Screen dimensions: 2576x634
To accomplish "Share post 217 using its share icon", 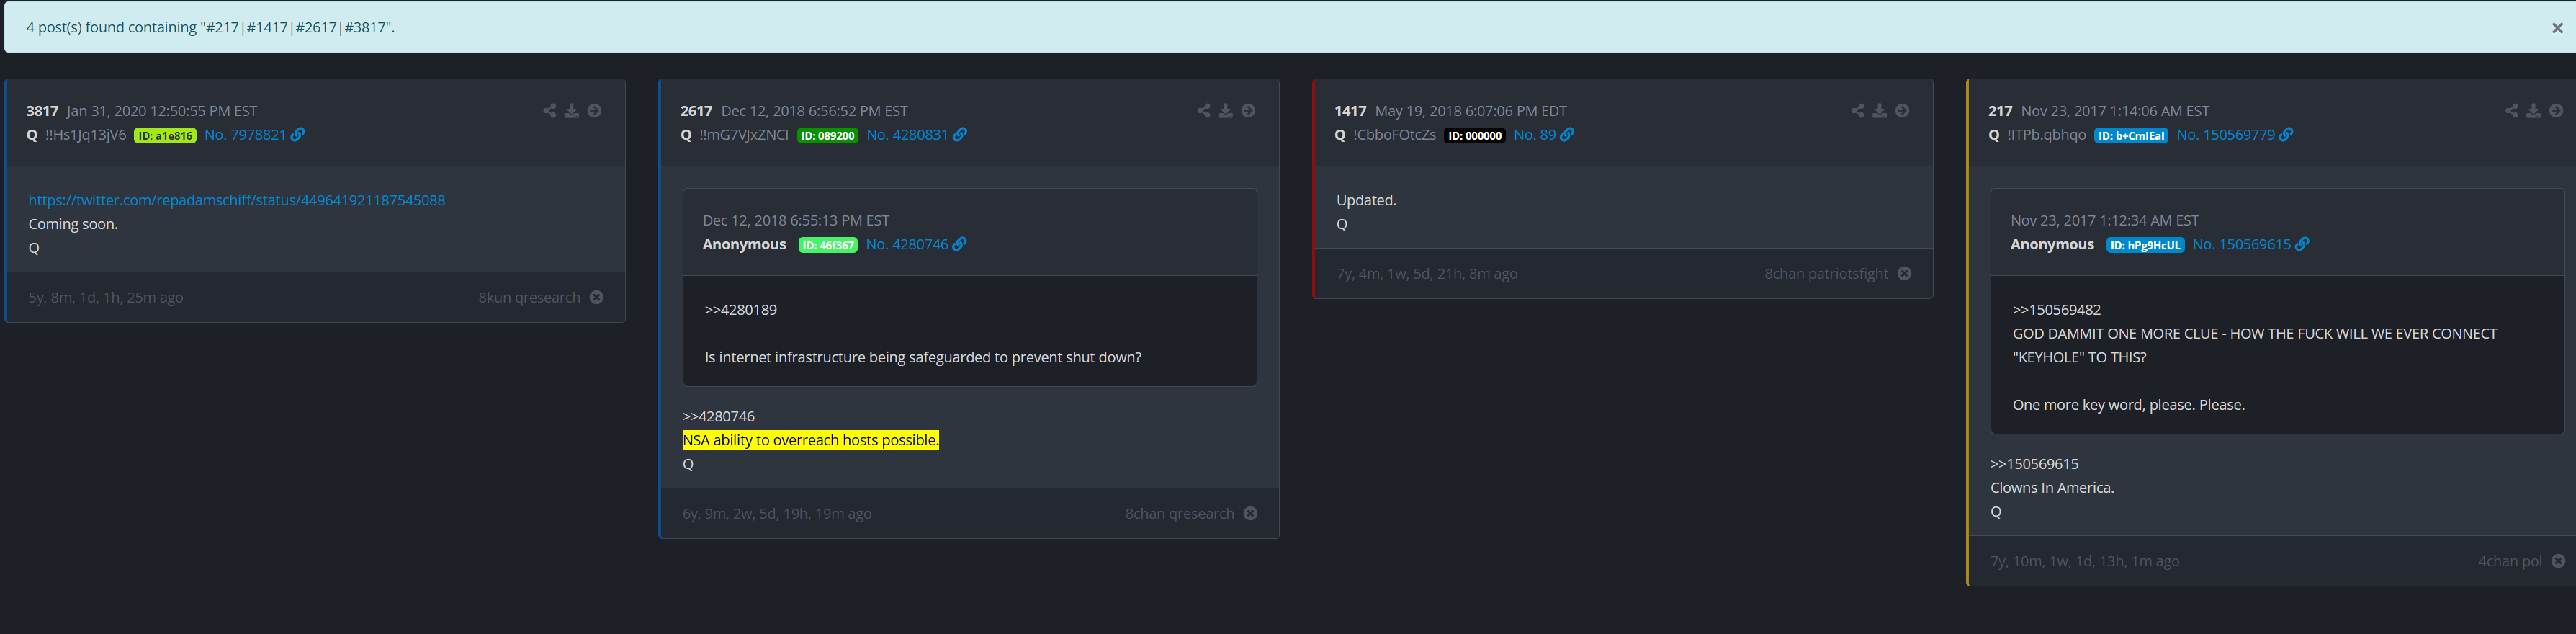I will tap(2511, 111).
